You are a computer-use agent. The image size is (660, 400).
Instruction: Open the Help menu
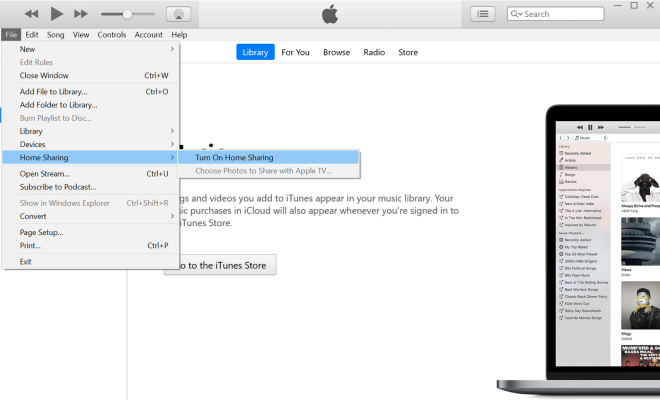(179, 35)
